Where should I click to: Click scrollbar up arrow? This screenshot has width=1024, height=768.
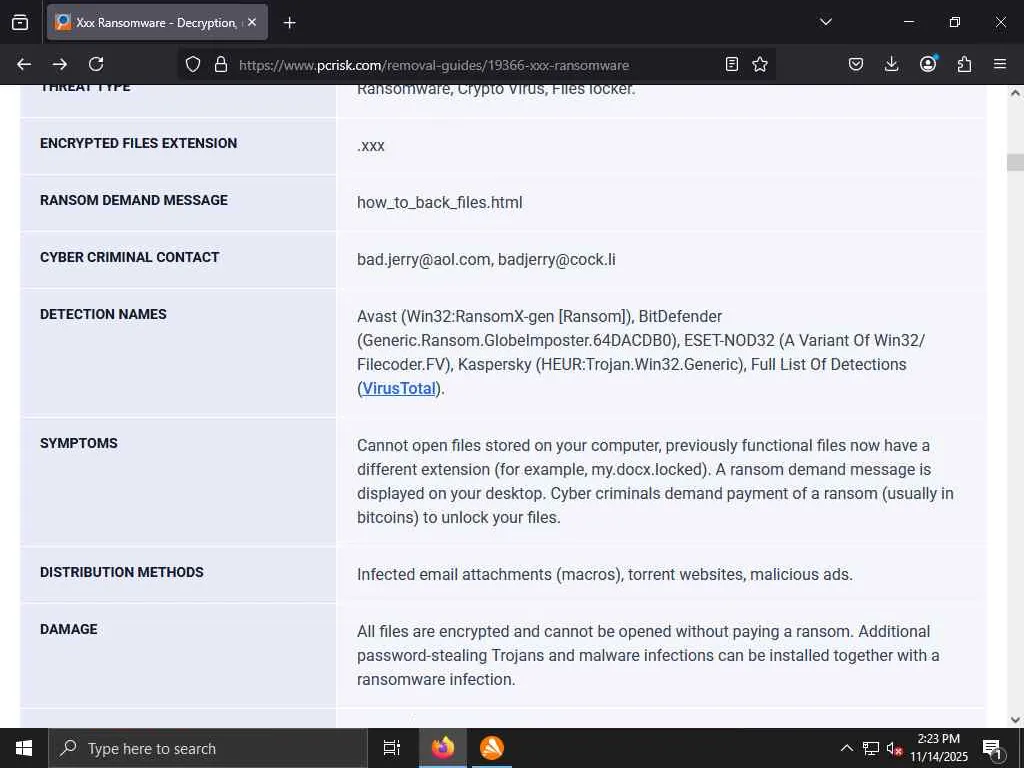click(1015, 93)
